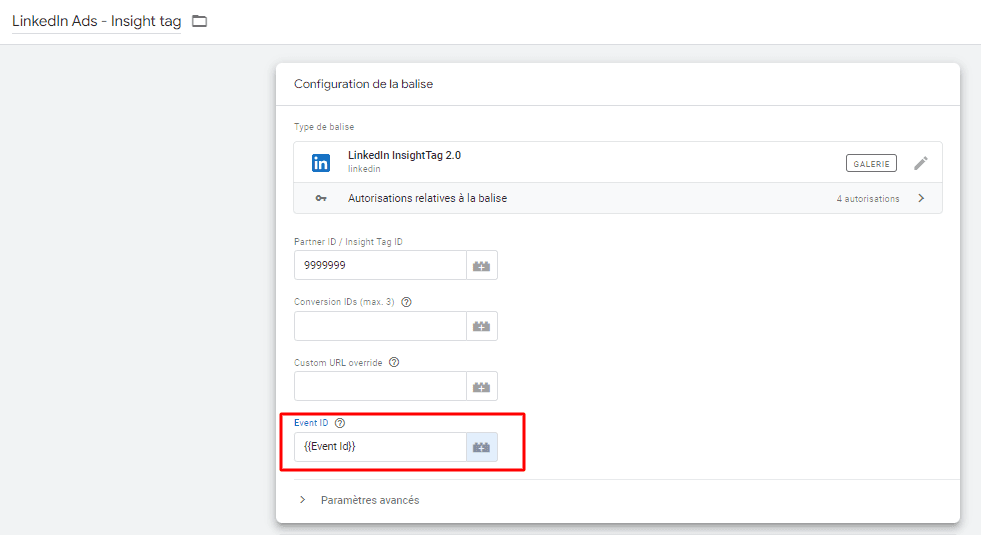The height and width of the screenshot is (535, 981).
Task: Click the LinkedIn logo icon
Action: point(321,163)
